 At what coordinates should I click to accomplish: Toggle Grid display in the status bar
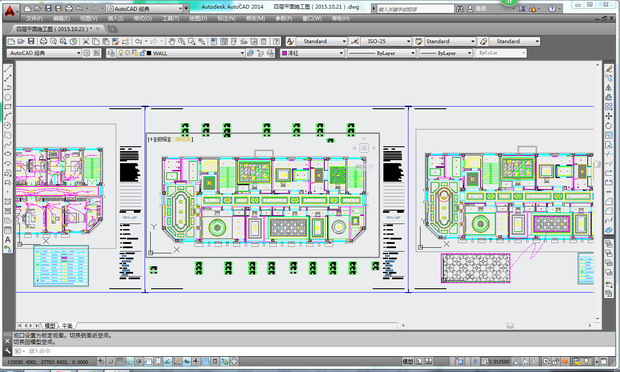point(120,361)
